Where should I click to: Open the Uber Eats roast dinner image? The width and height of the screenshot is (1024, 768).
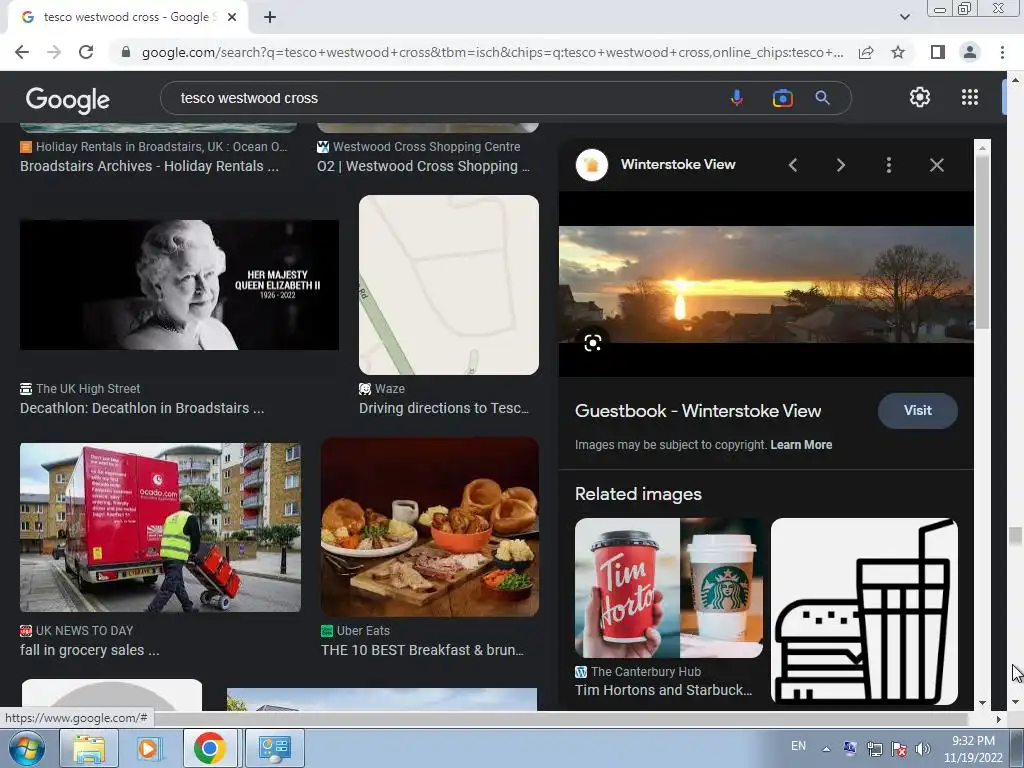430,528
